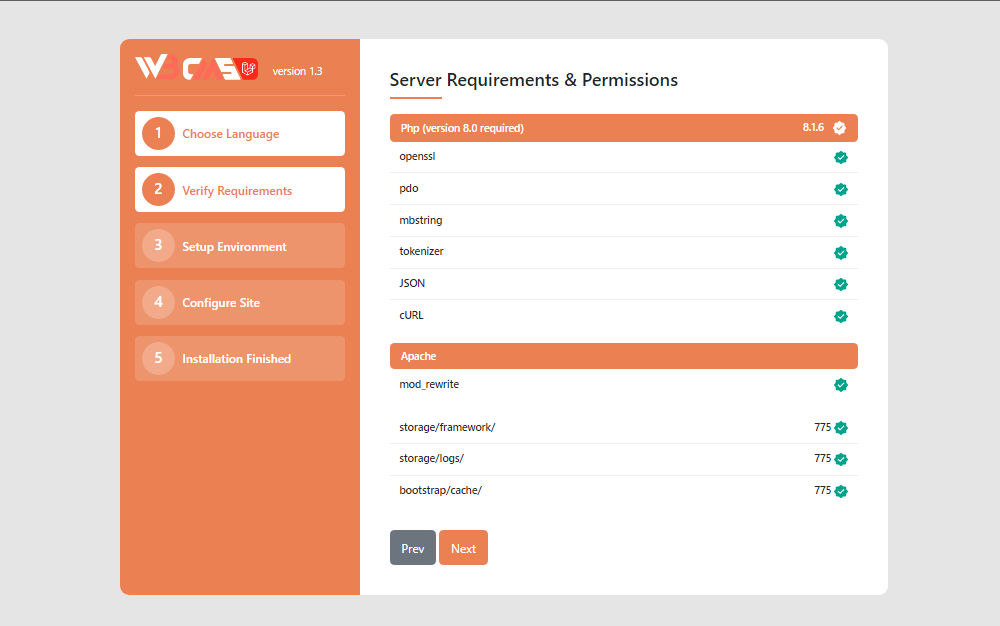Click the tokenizer green check icon
Viewport: 1000px width, 626px height.
[841, 253]
